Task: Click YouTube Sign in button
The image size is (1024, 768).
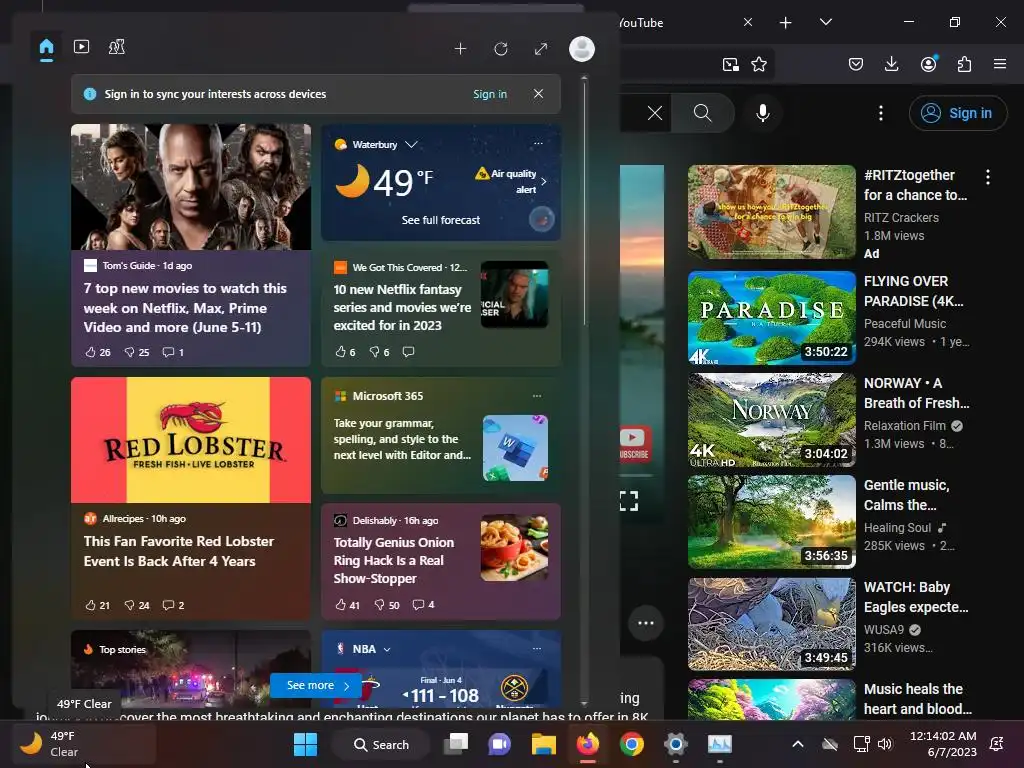Action: click(x=957, y=113)
